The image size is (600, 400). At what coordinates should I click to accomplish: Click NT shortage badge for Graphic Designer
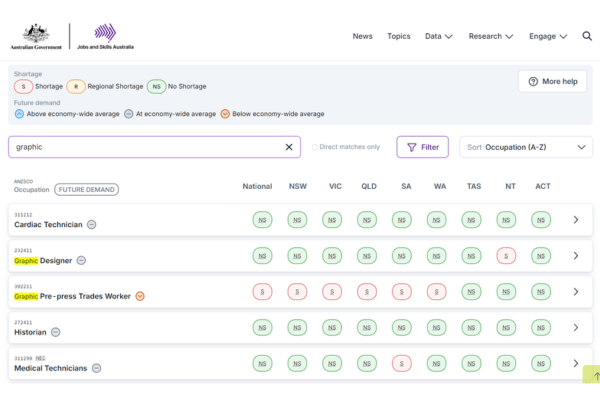(506, 256)
